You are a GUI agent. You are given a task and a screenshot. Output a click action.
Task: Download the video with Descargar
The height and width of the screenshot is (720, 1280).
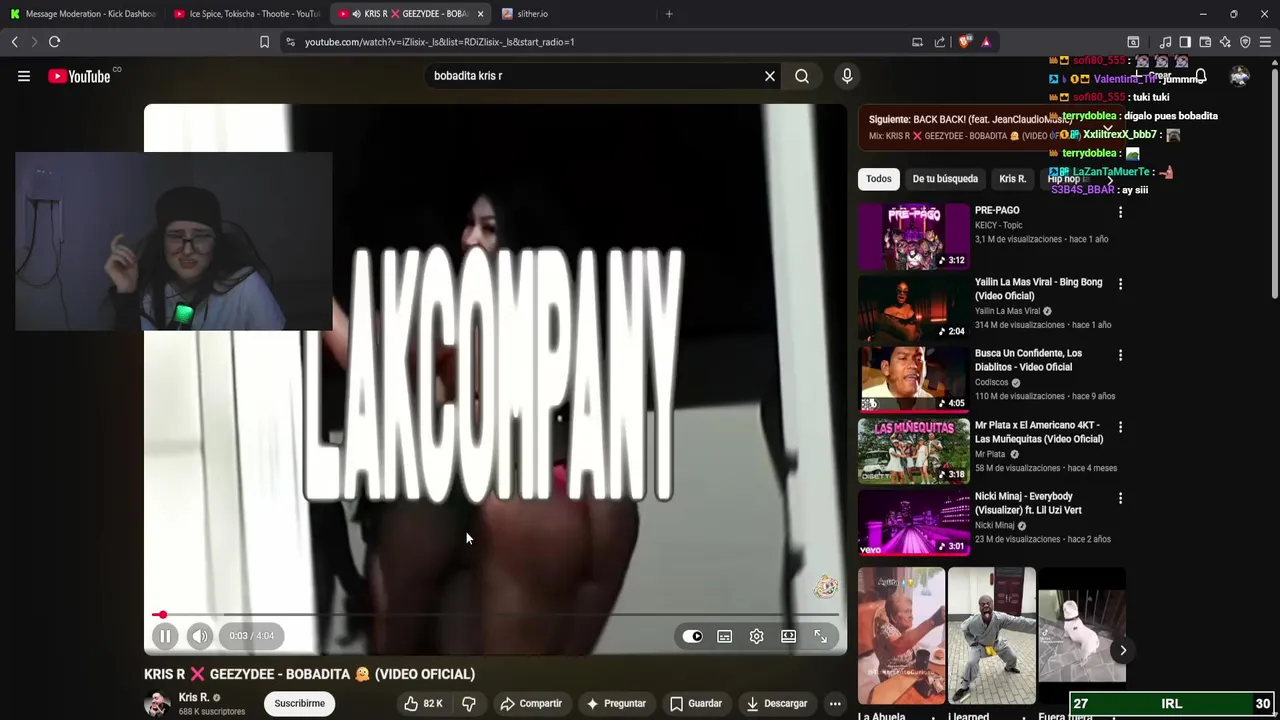coord(777,704)
